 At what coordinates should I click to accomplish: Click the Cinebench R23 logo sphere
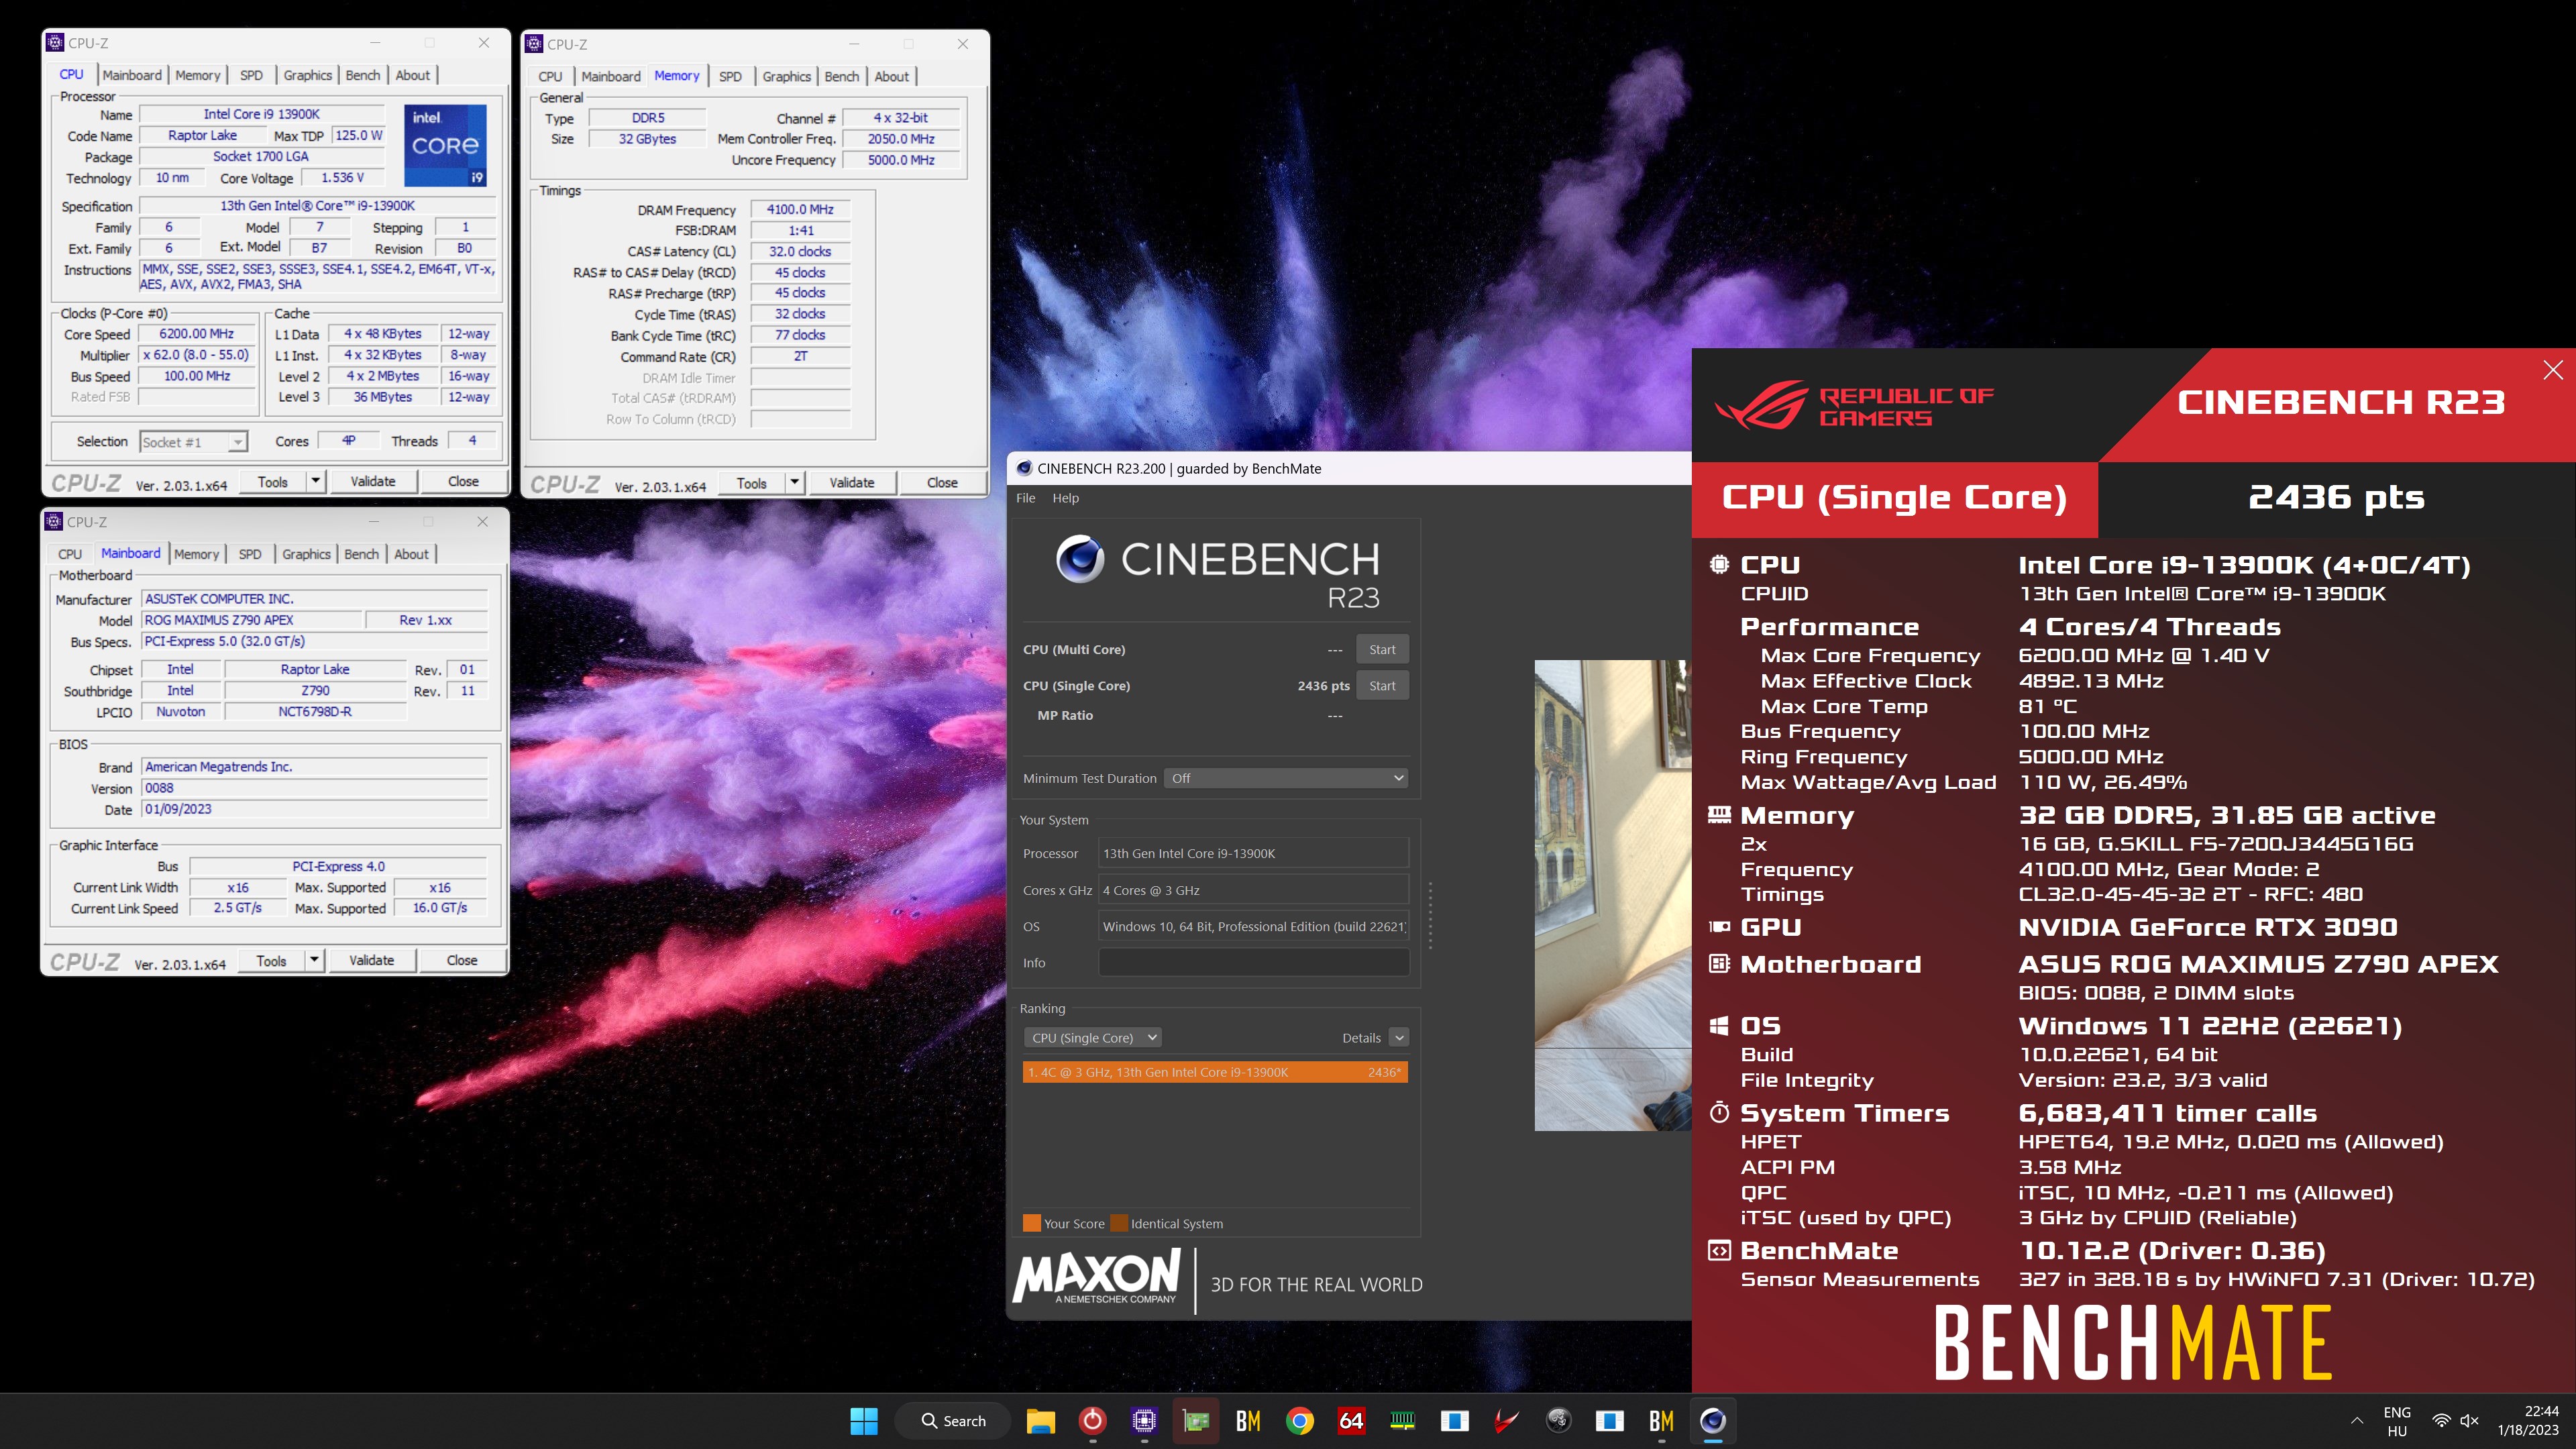pos(1080,559)
